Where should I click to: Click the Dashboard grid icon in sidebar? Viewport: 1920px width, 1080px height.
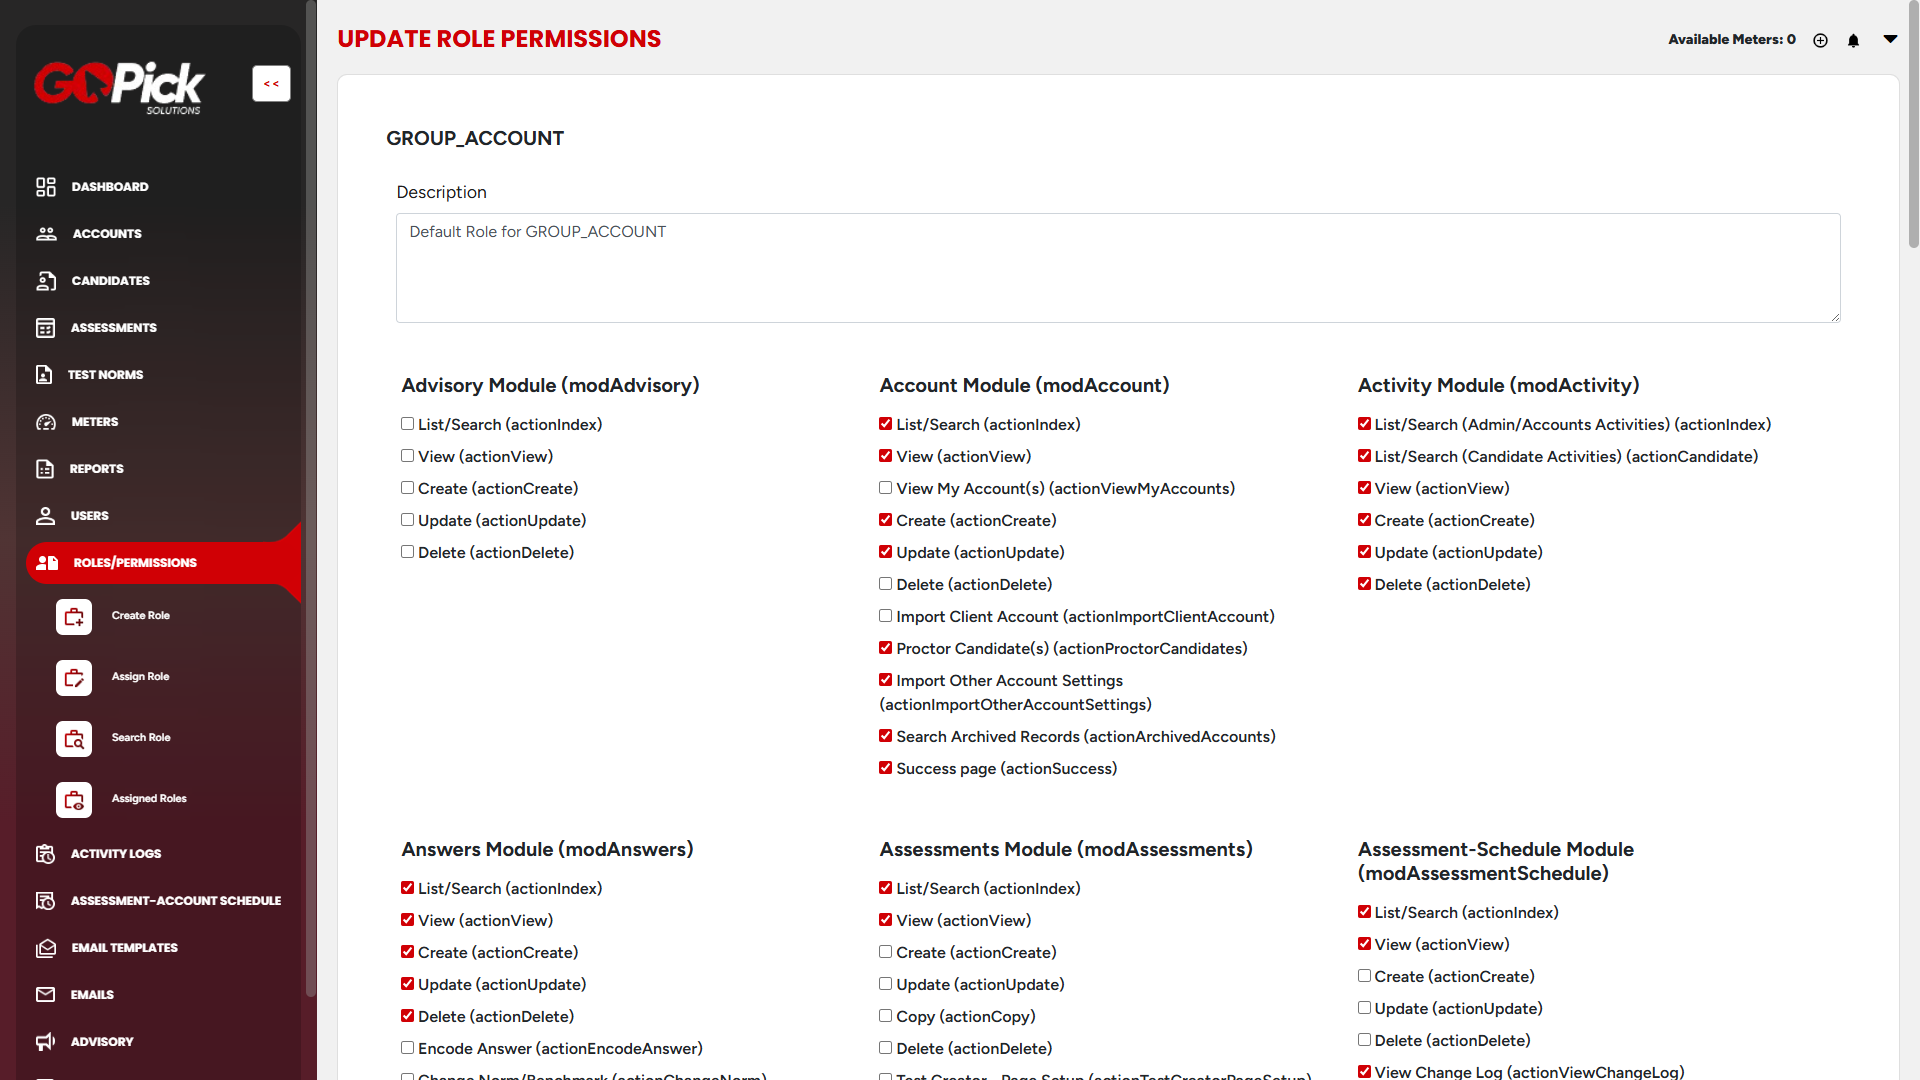pos(46,187)
